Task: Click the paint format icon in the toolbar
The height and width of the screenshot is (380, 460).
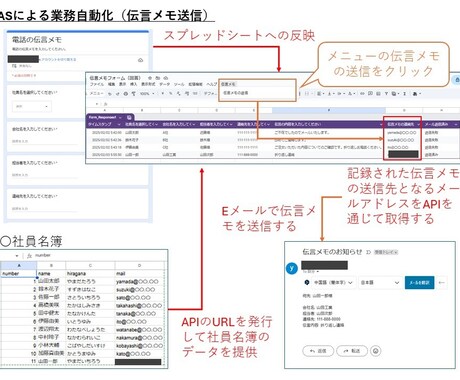Action: coord(133,94)
